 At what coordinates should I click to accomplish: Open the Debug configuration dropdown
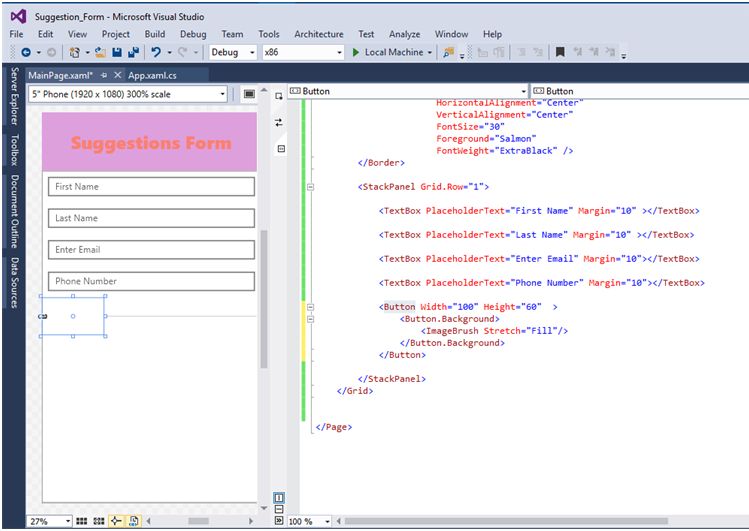(x=250, y=52)
